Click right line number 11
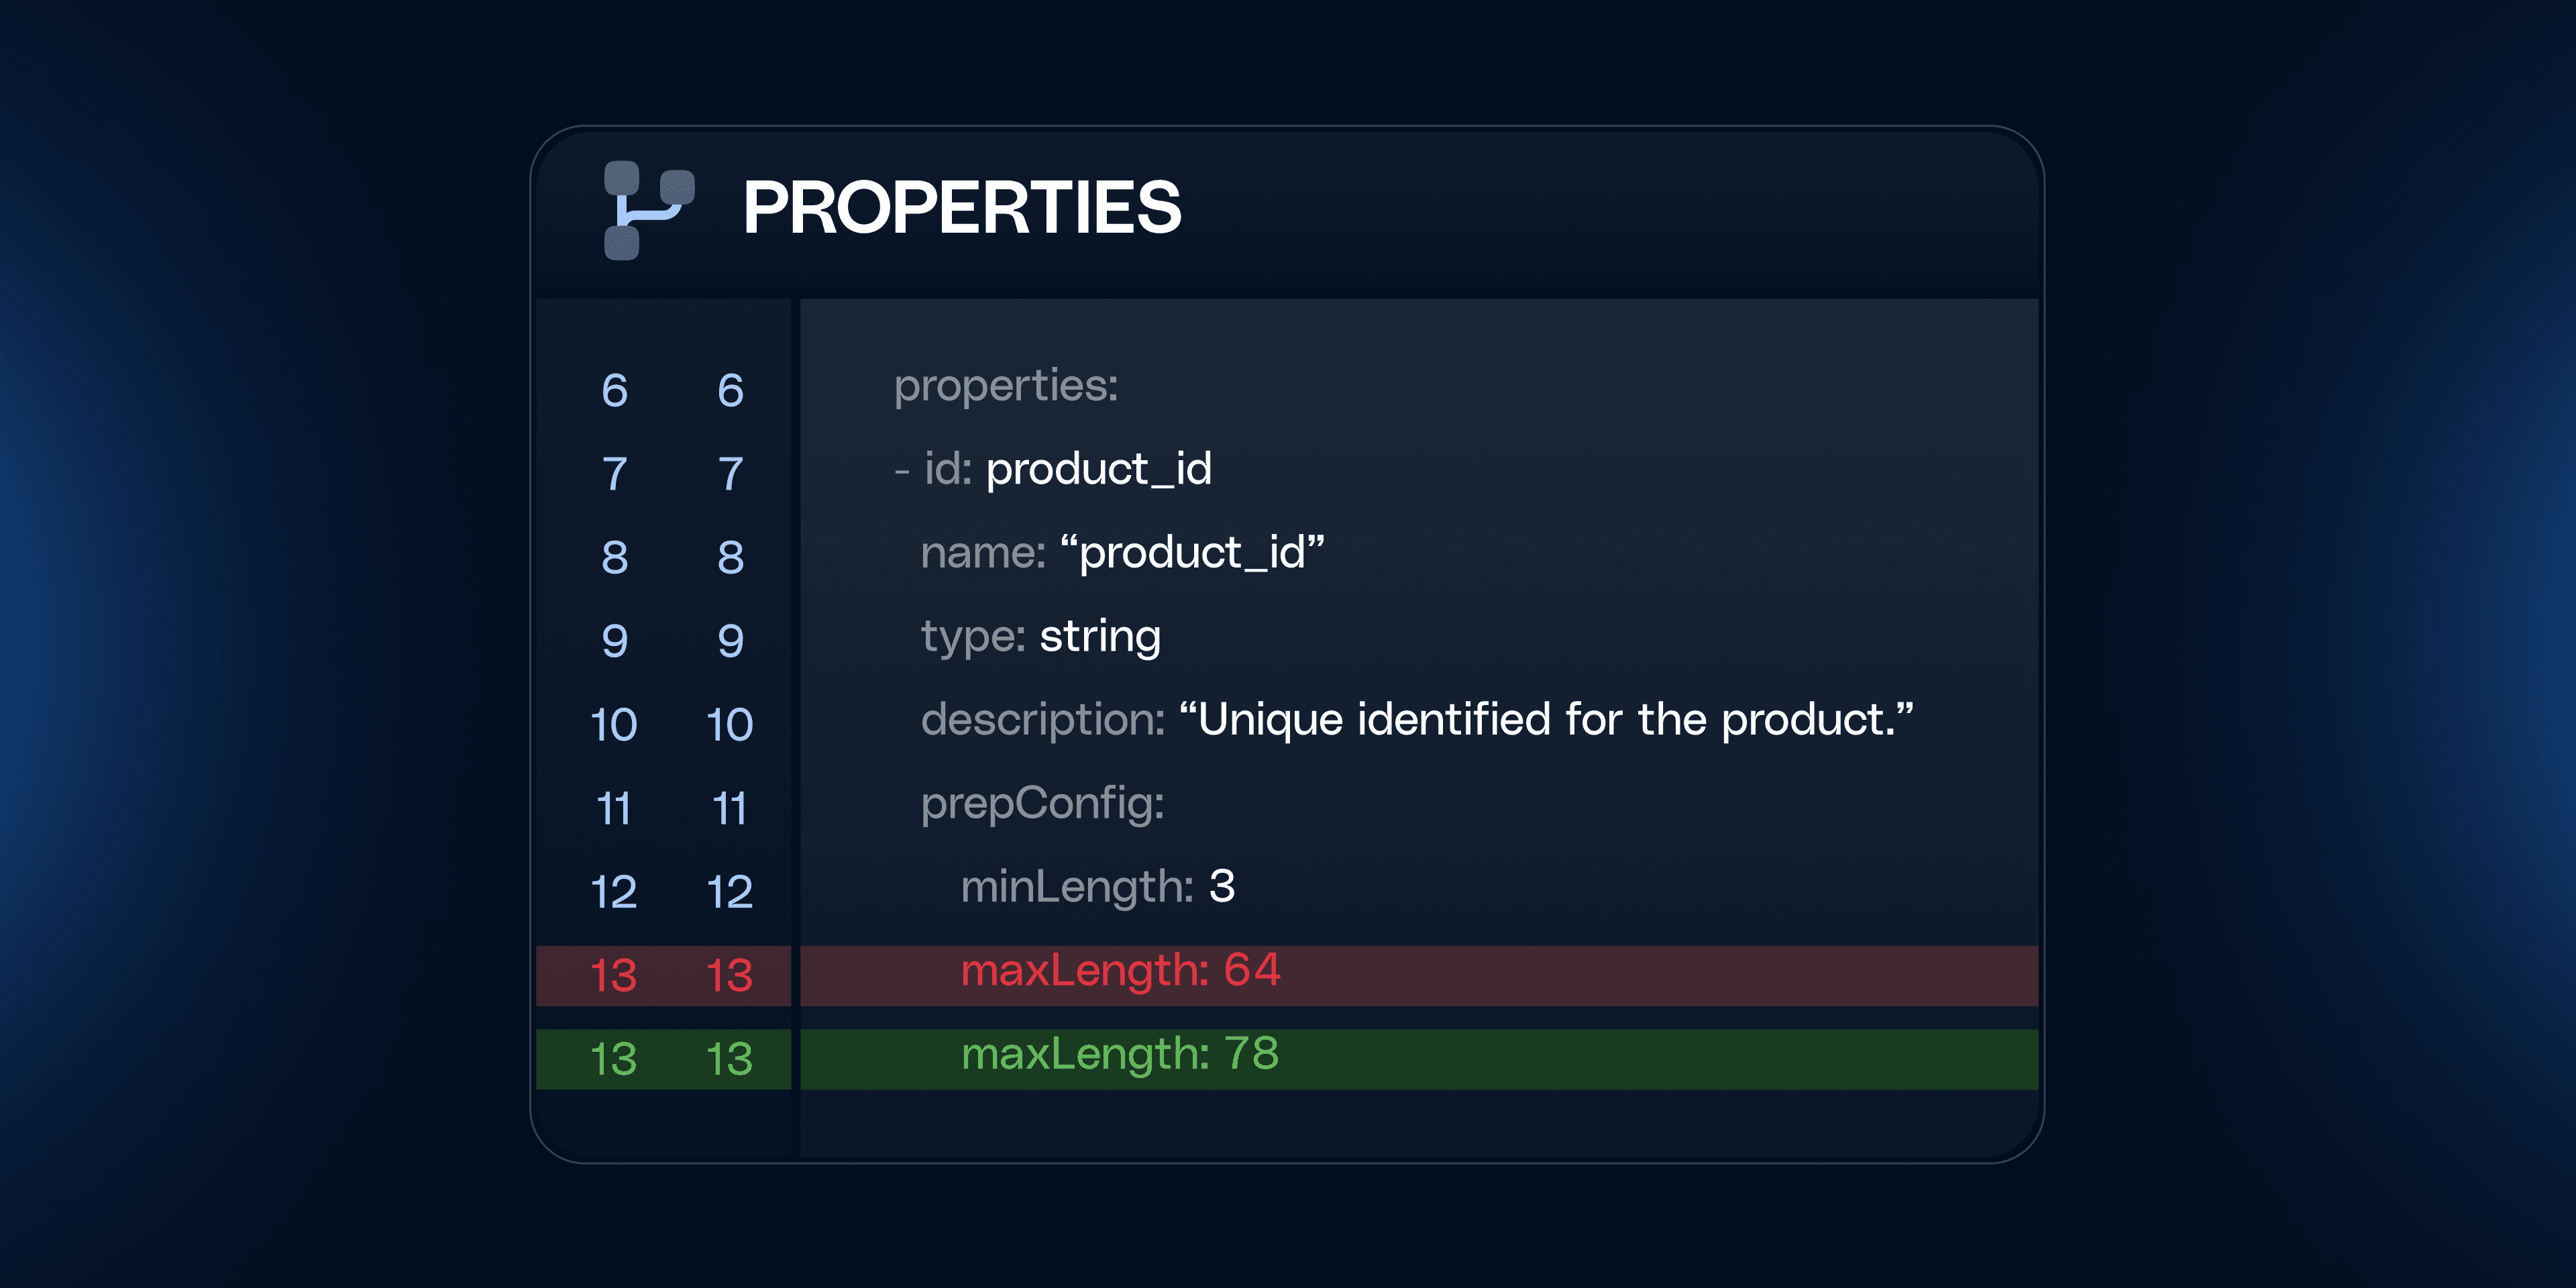 point(730,808)
